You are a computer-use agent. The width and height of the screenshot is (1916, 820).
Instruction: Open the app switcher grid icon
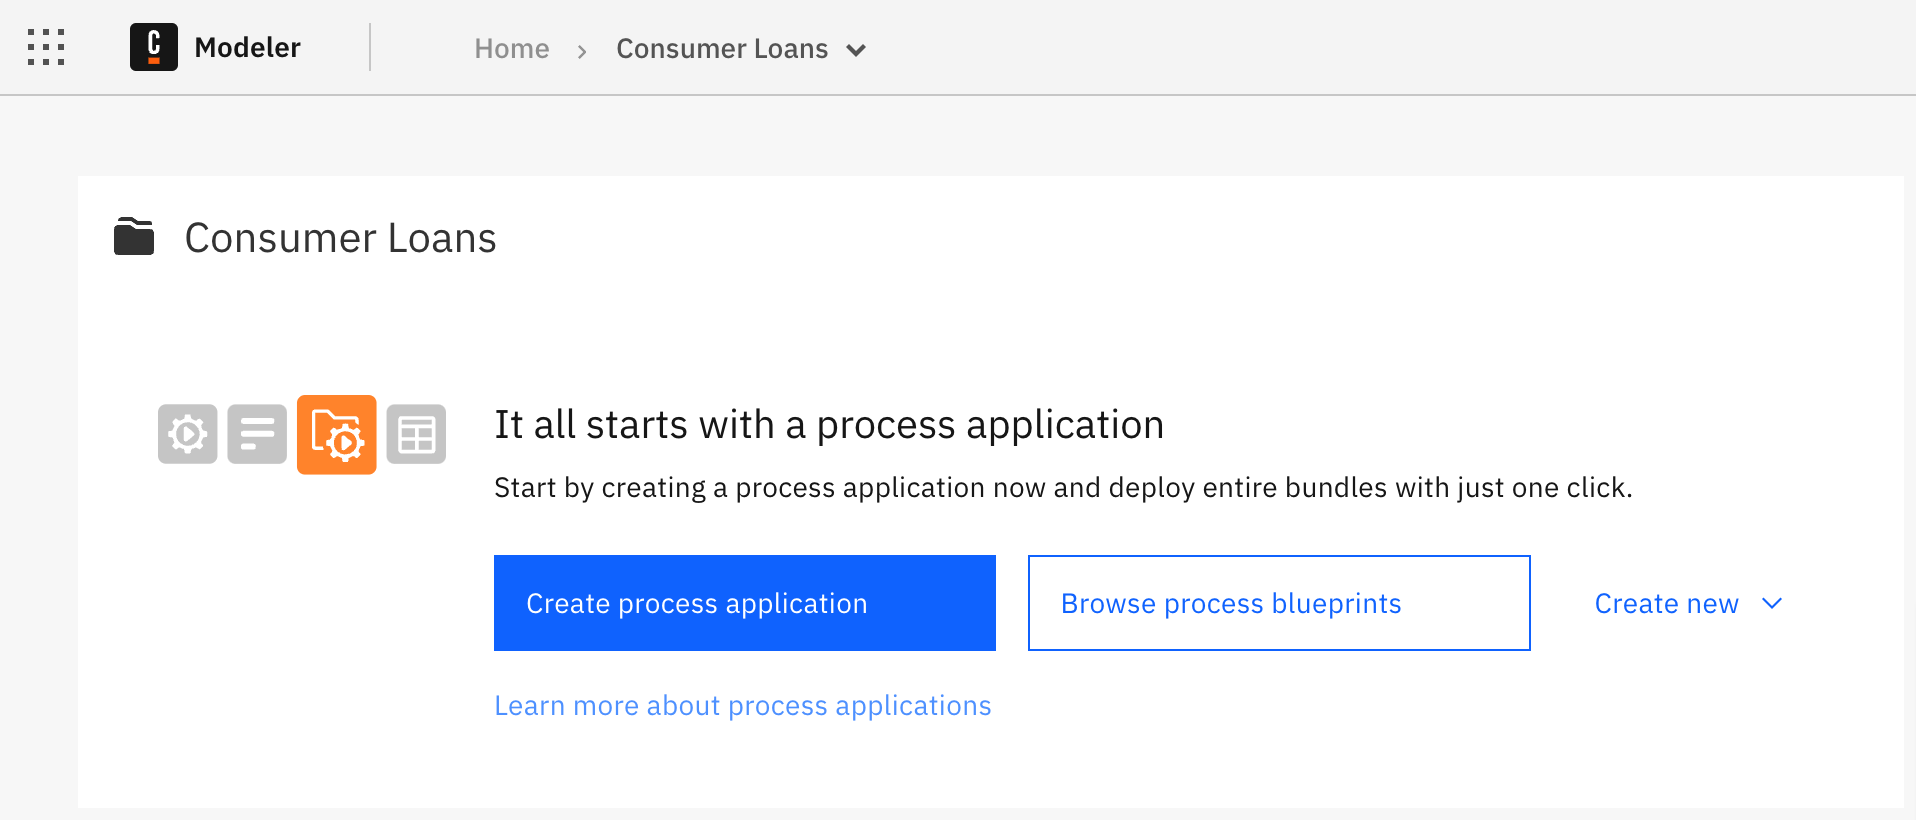[x=46, y=47]
